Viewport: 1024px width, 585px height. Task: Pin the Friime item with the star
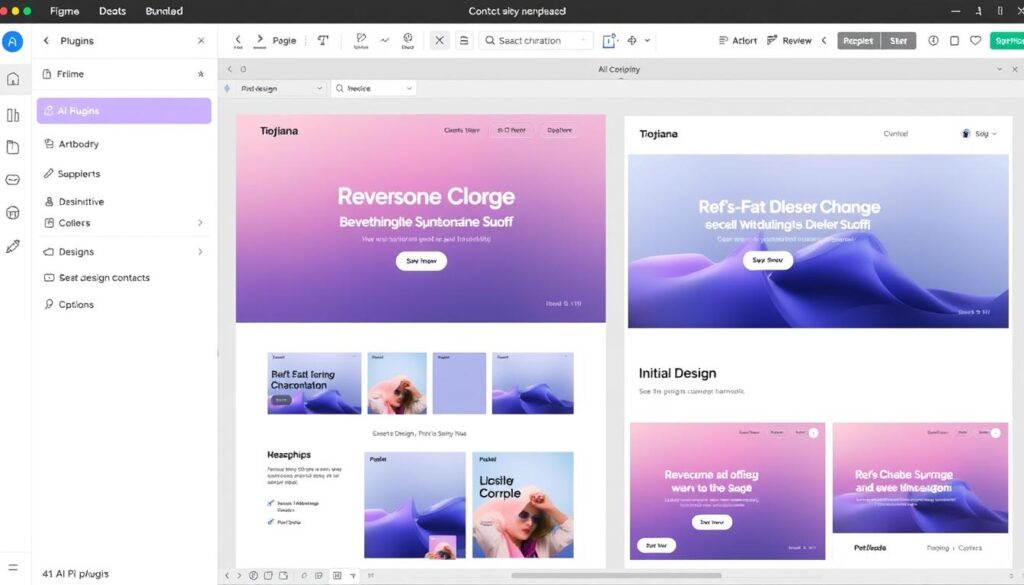coord(200,74)
